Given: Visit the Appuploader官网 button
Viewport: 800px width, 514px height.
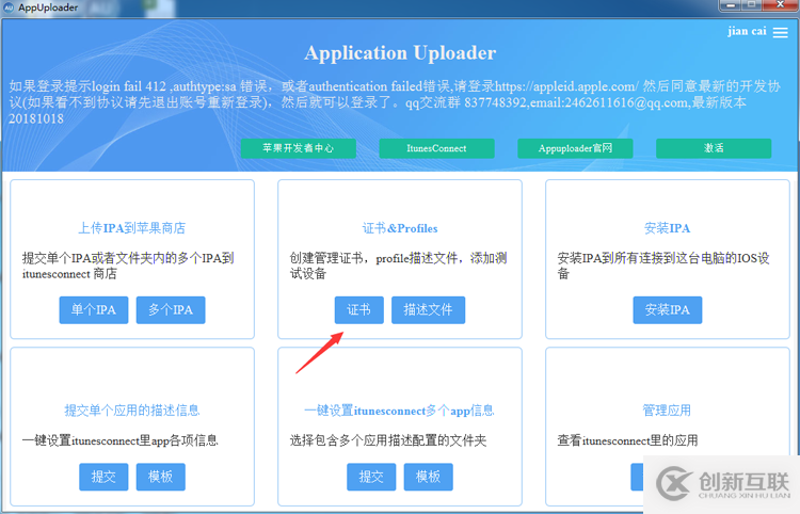Looking at the screenshot, I should pos(575,148).
